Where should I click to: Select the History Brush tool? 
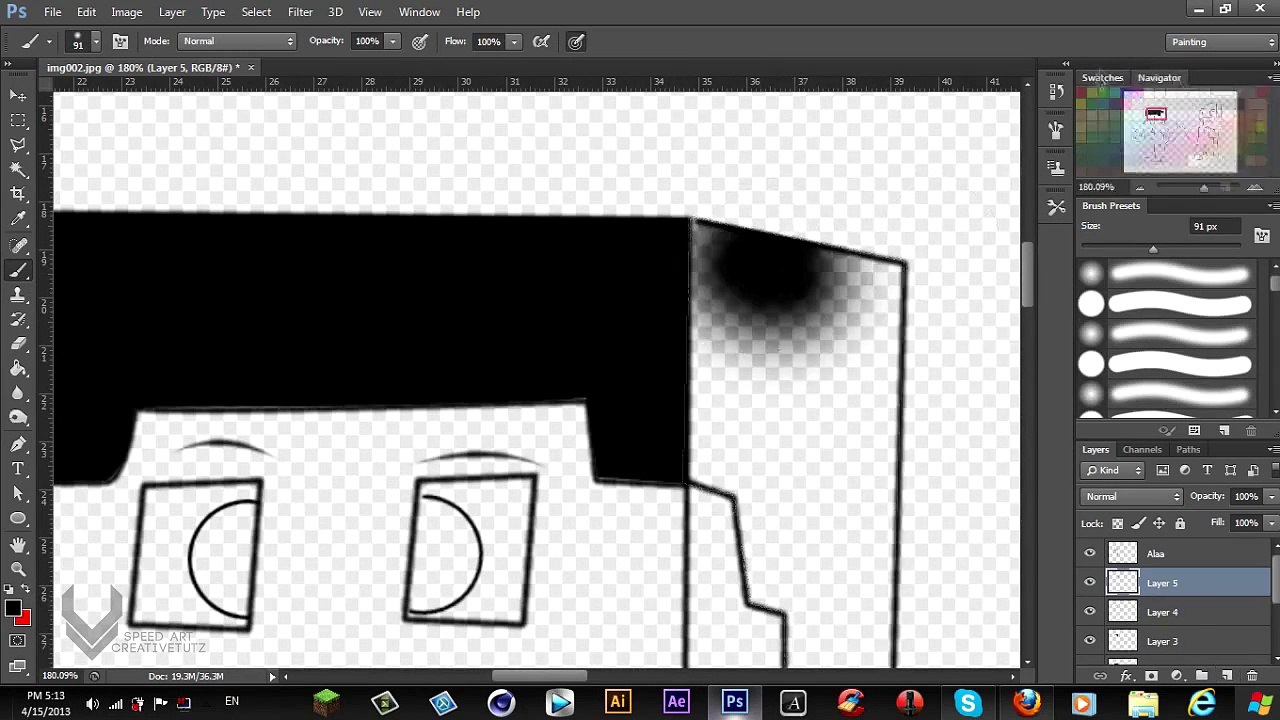tap(18, 319)
